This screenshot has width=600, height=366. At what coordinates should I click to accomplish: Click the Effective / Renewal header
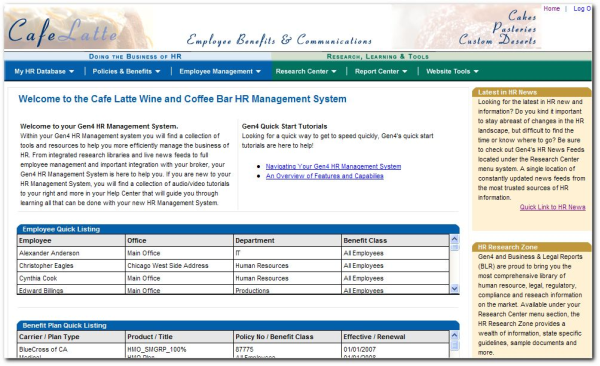pyautogui.click(x=395, y=337)
